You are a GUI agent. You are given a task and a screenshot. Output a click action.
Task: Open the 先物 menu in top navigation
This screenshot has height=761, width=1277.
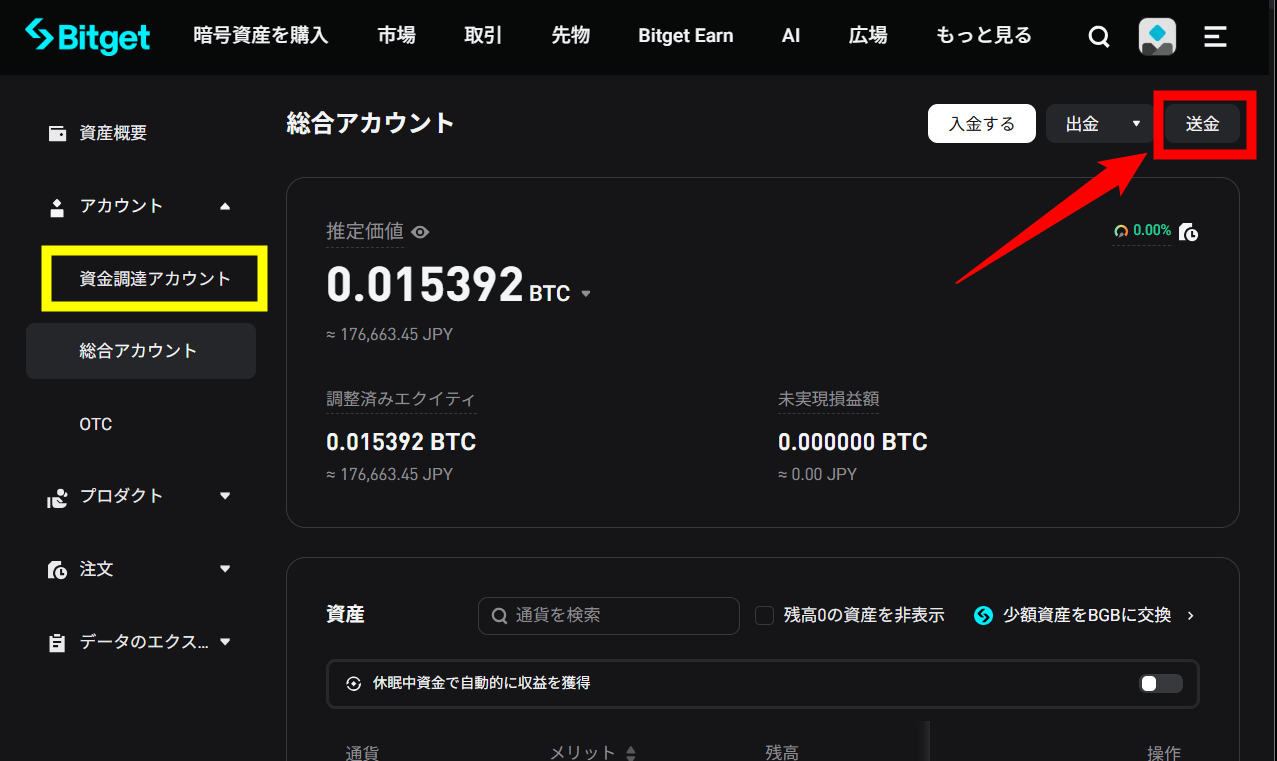(x=570, y=36)
